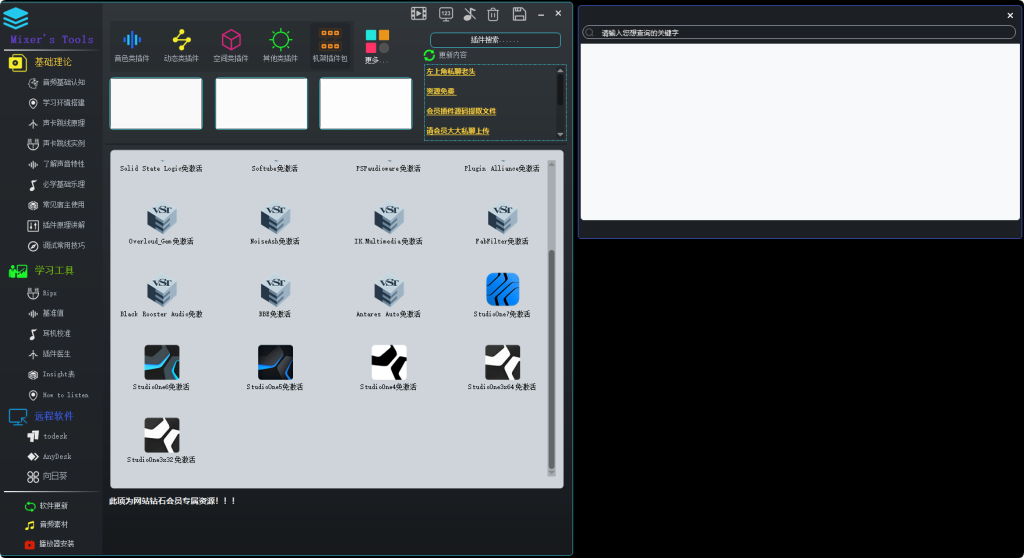Click the 123 monitor icon in top toolbar
1024x558 pixels.
point(446,14)
